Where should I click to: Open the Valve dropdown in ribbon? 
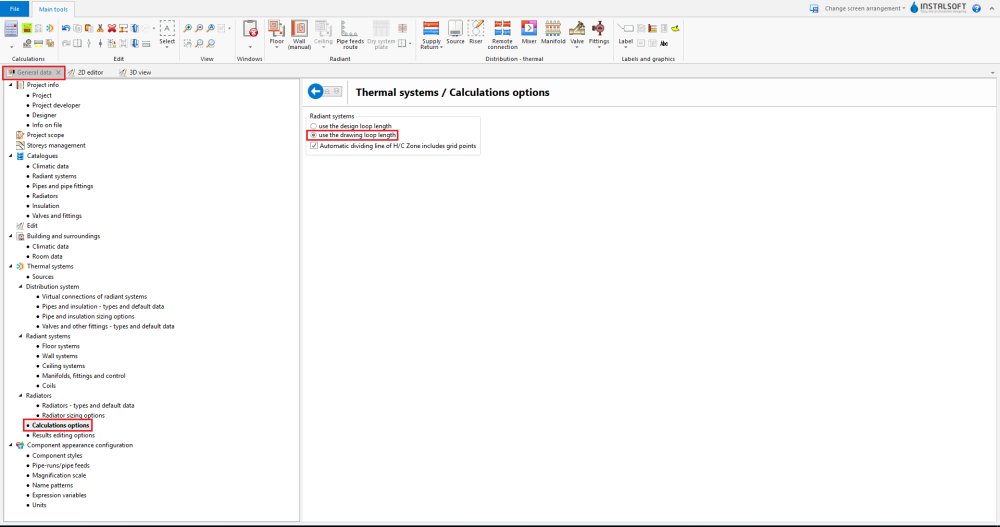pyautogui.click(x=577, y=32)
